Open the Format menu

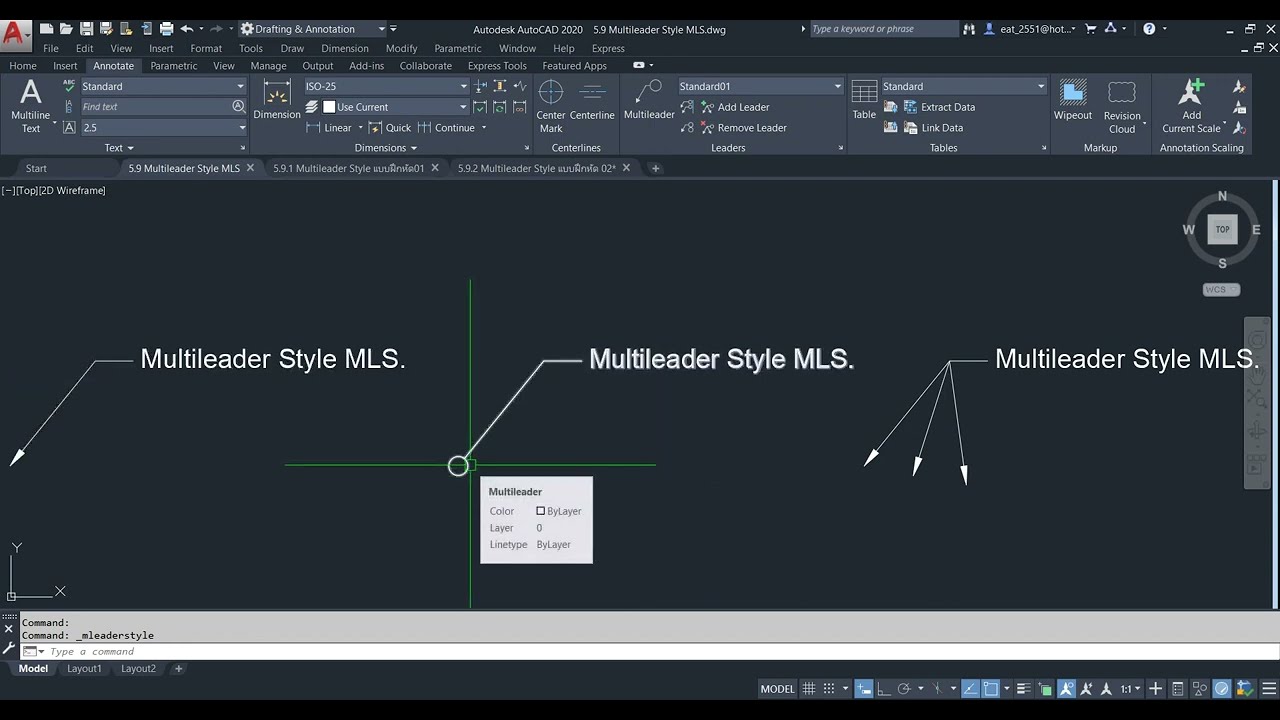(x=206, y=48)
